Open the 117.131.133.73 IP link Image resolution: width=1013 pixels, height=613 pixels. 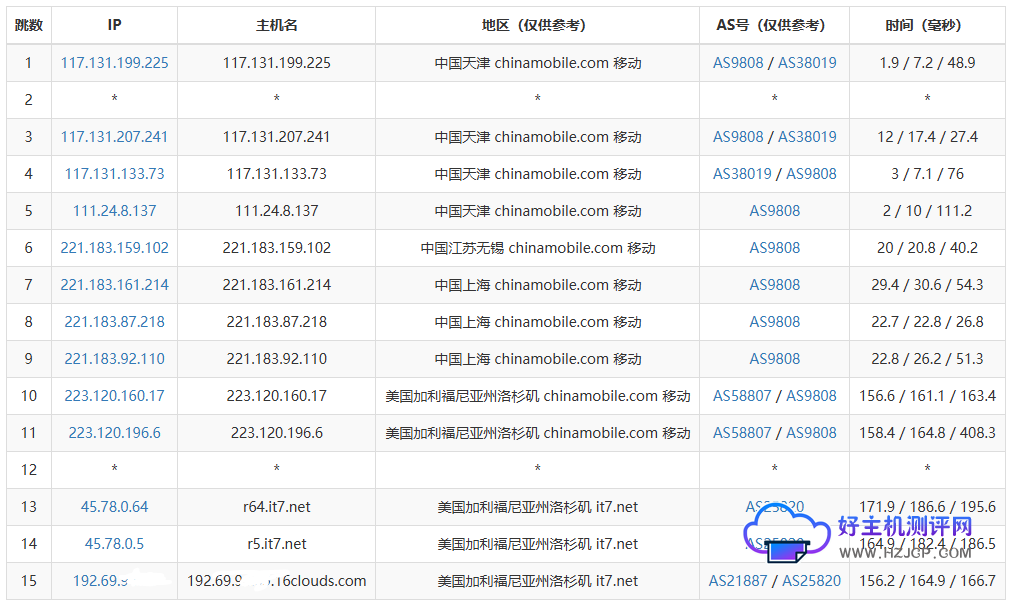[114, 174]
